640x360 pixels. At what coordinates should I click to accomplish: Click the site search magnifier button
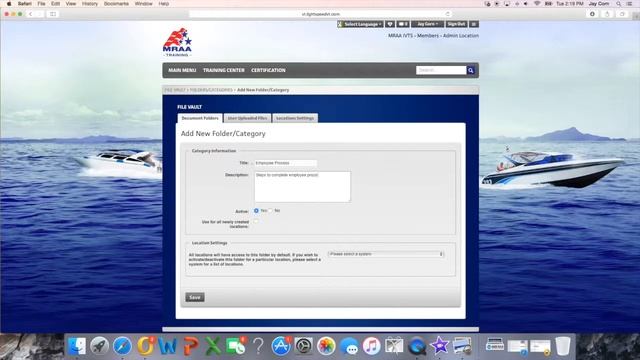click(471, 70)
